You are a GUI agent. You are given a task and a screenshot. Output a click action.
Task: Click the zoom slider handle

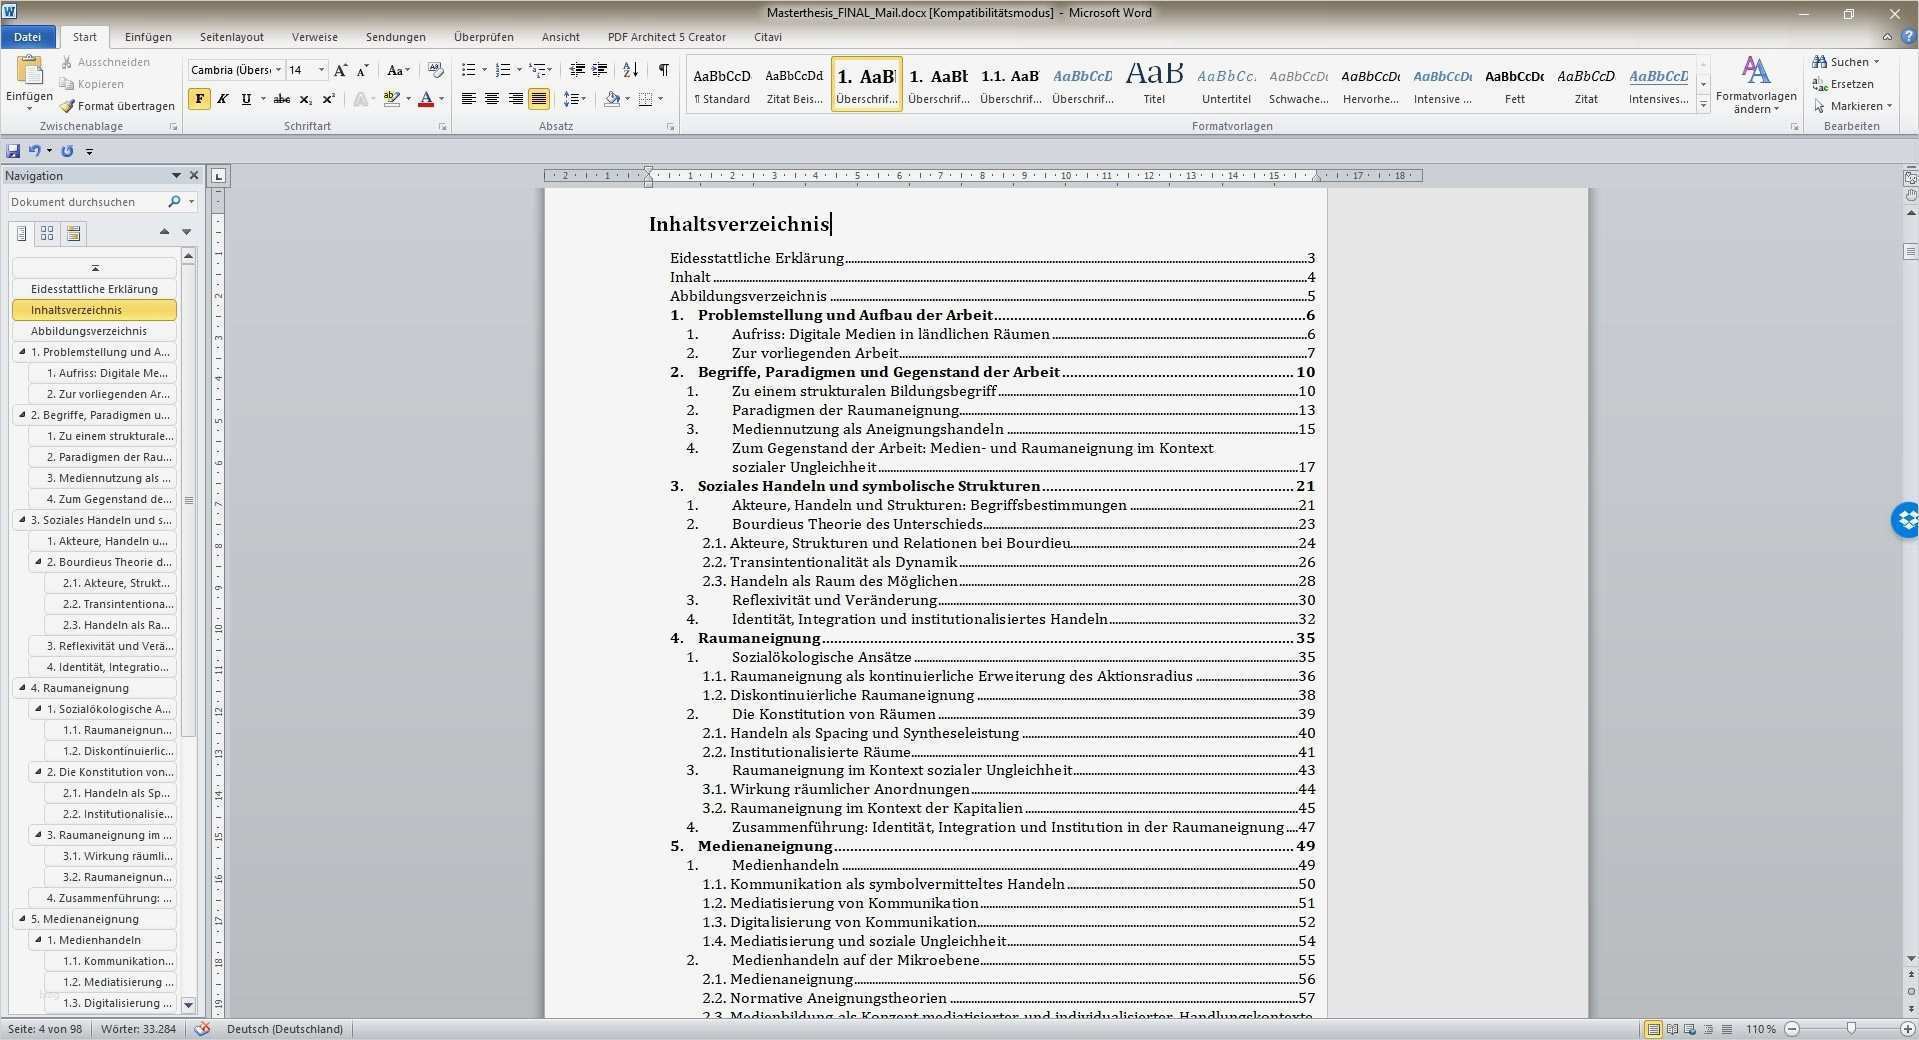point(1851,1029)
